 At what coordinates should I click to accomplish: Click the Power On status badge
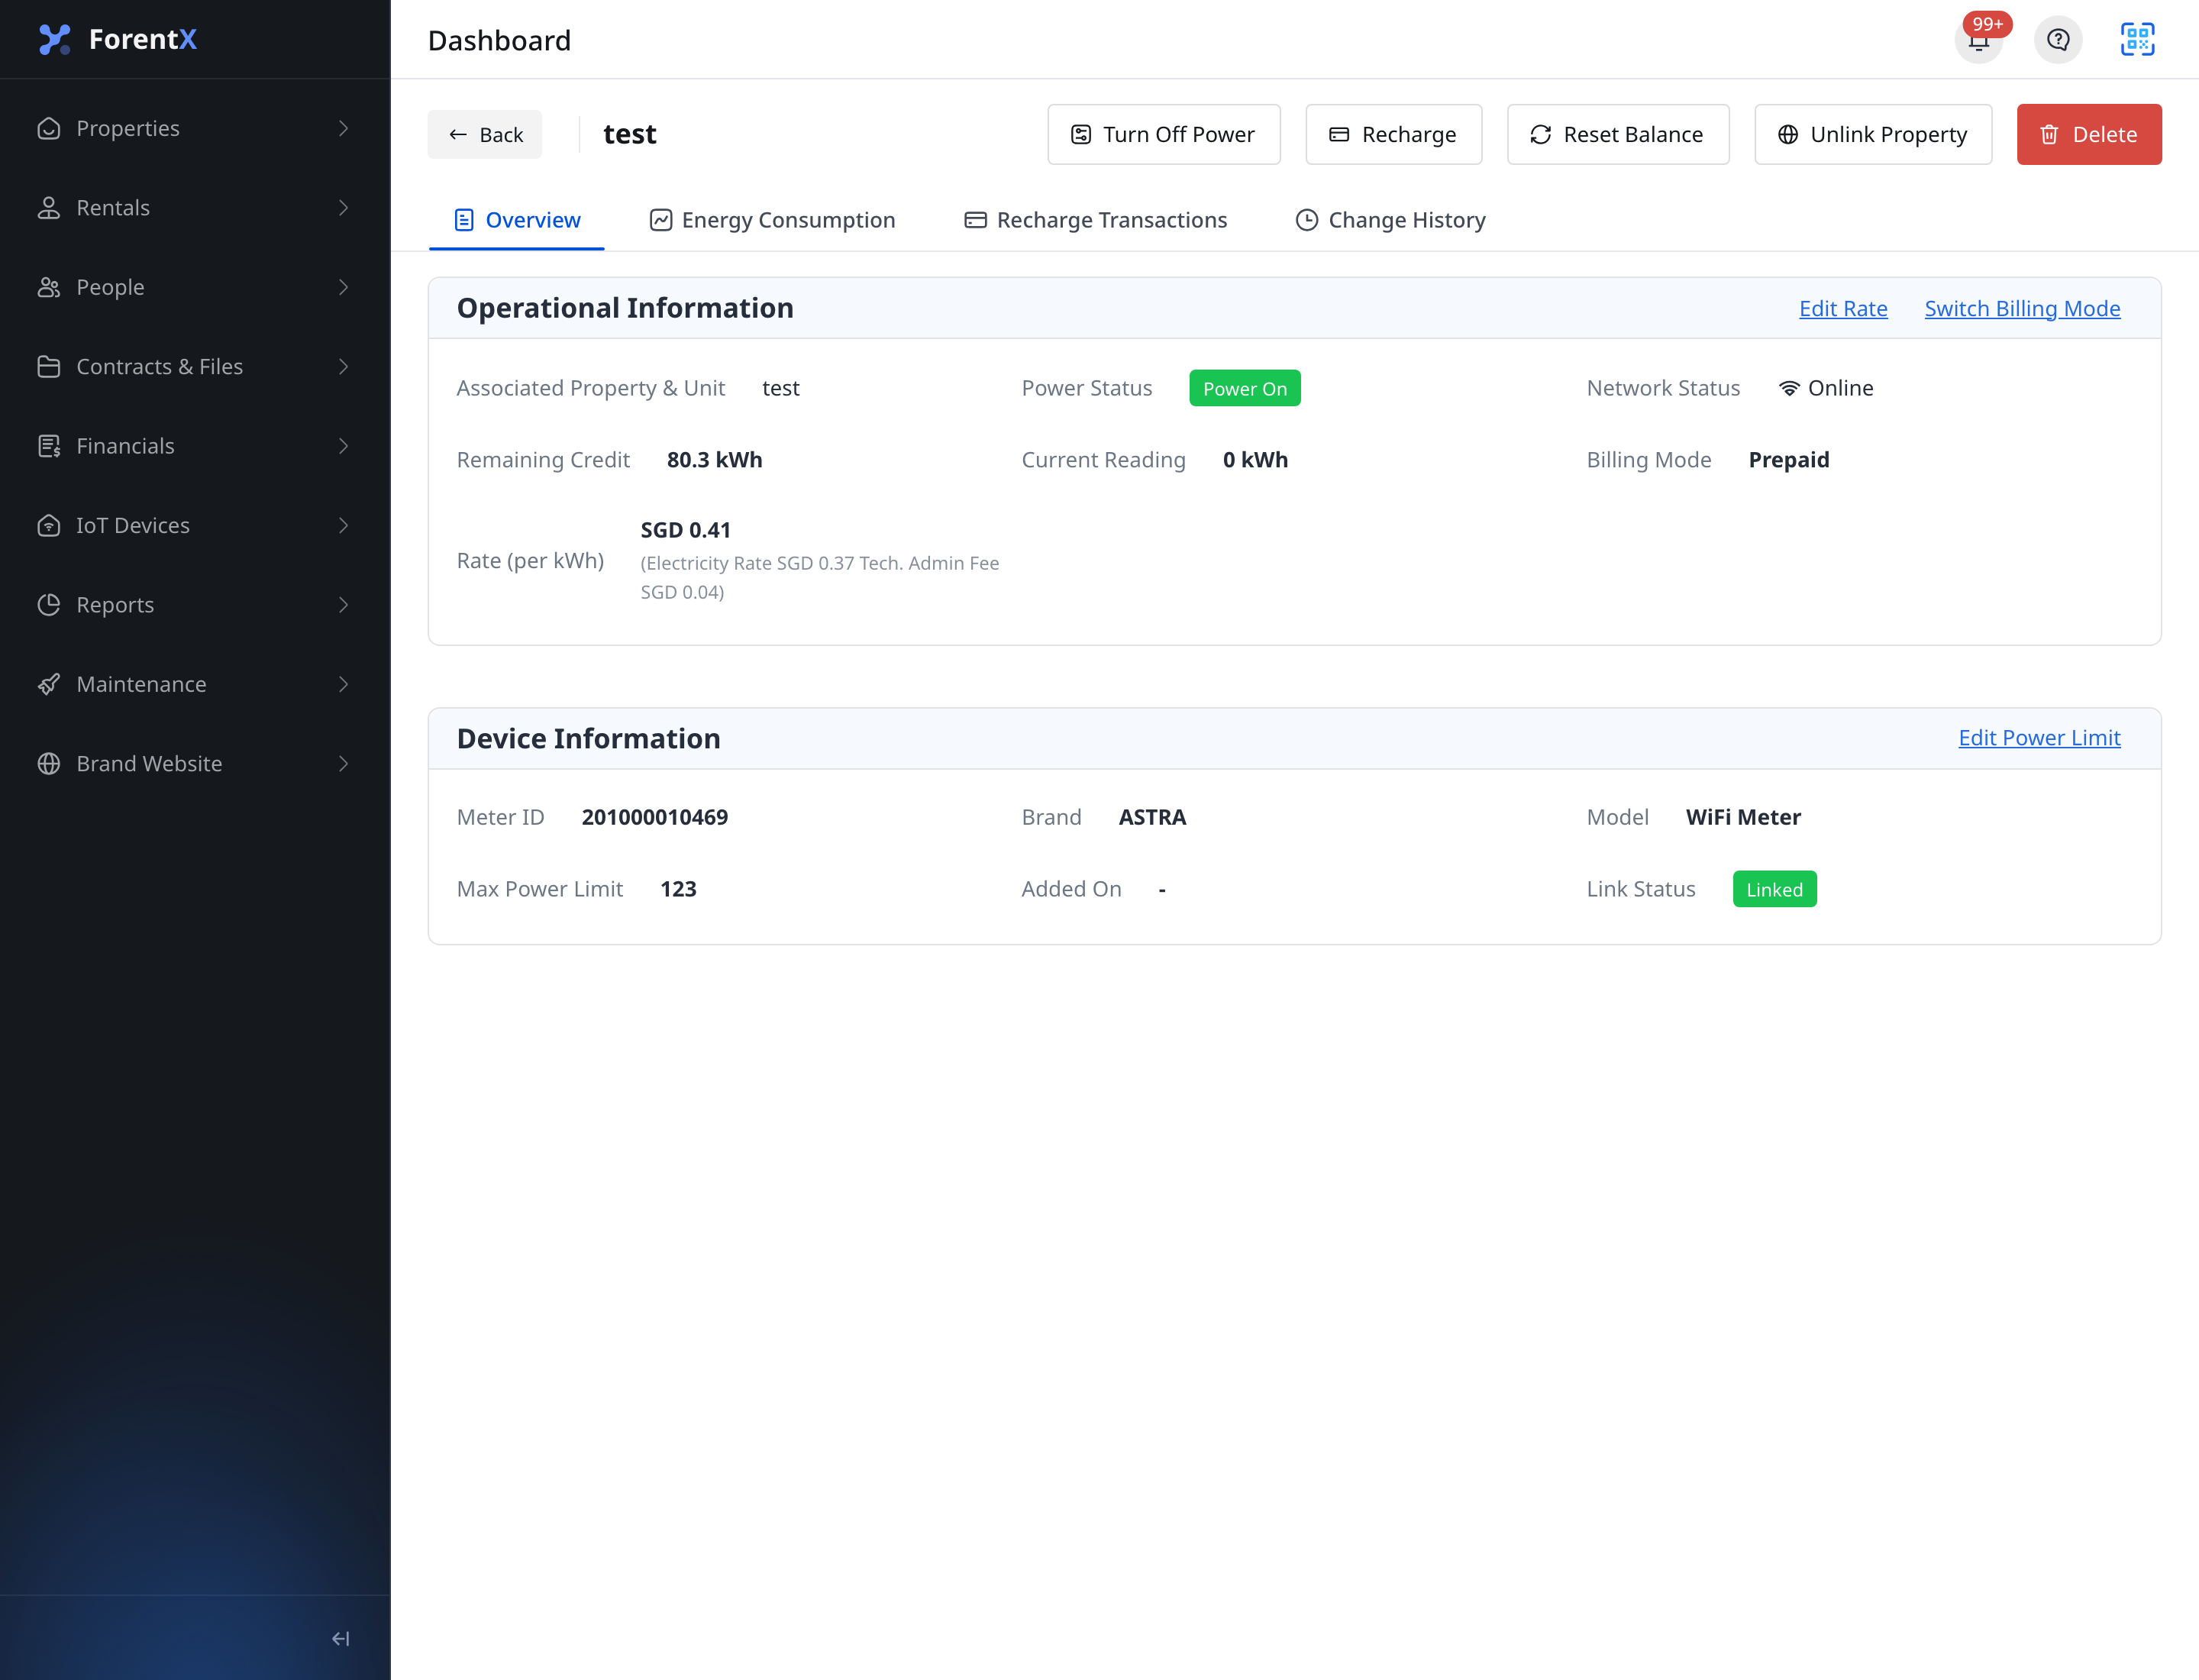[1244, 388]
